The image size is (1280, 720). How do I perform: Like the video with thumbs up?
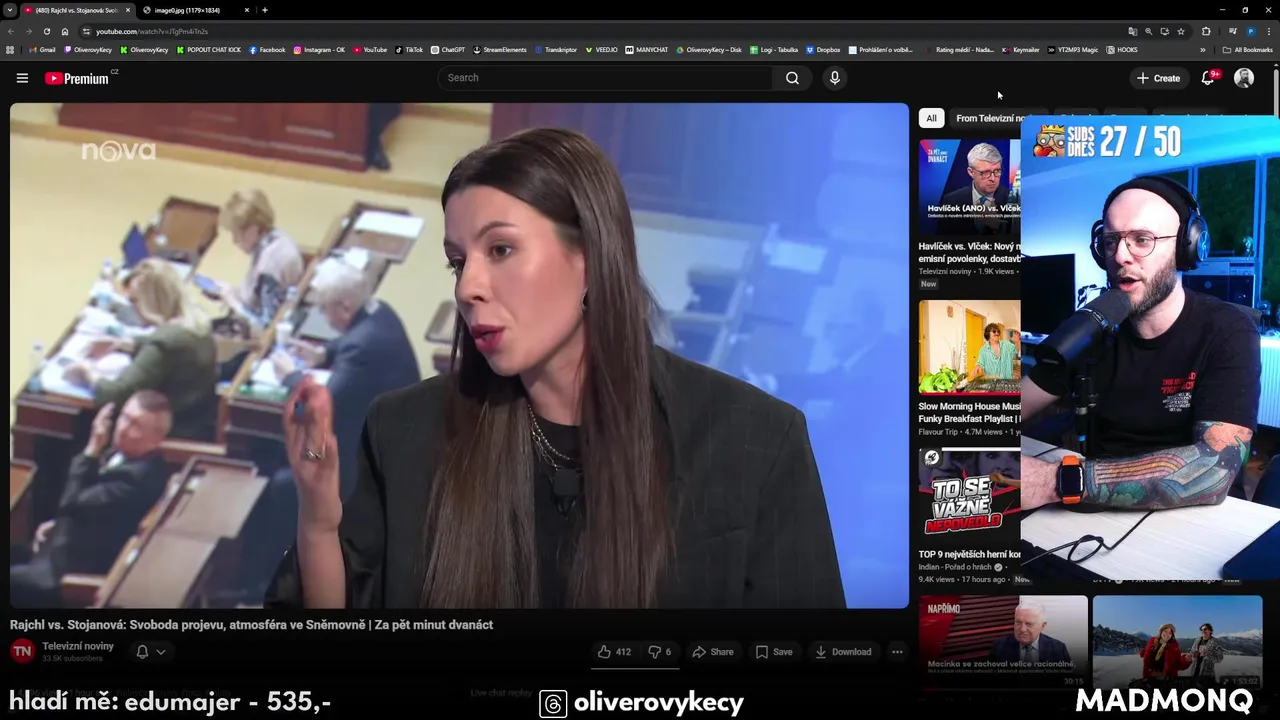point(614,652)
